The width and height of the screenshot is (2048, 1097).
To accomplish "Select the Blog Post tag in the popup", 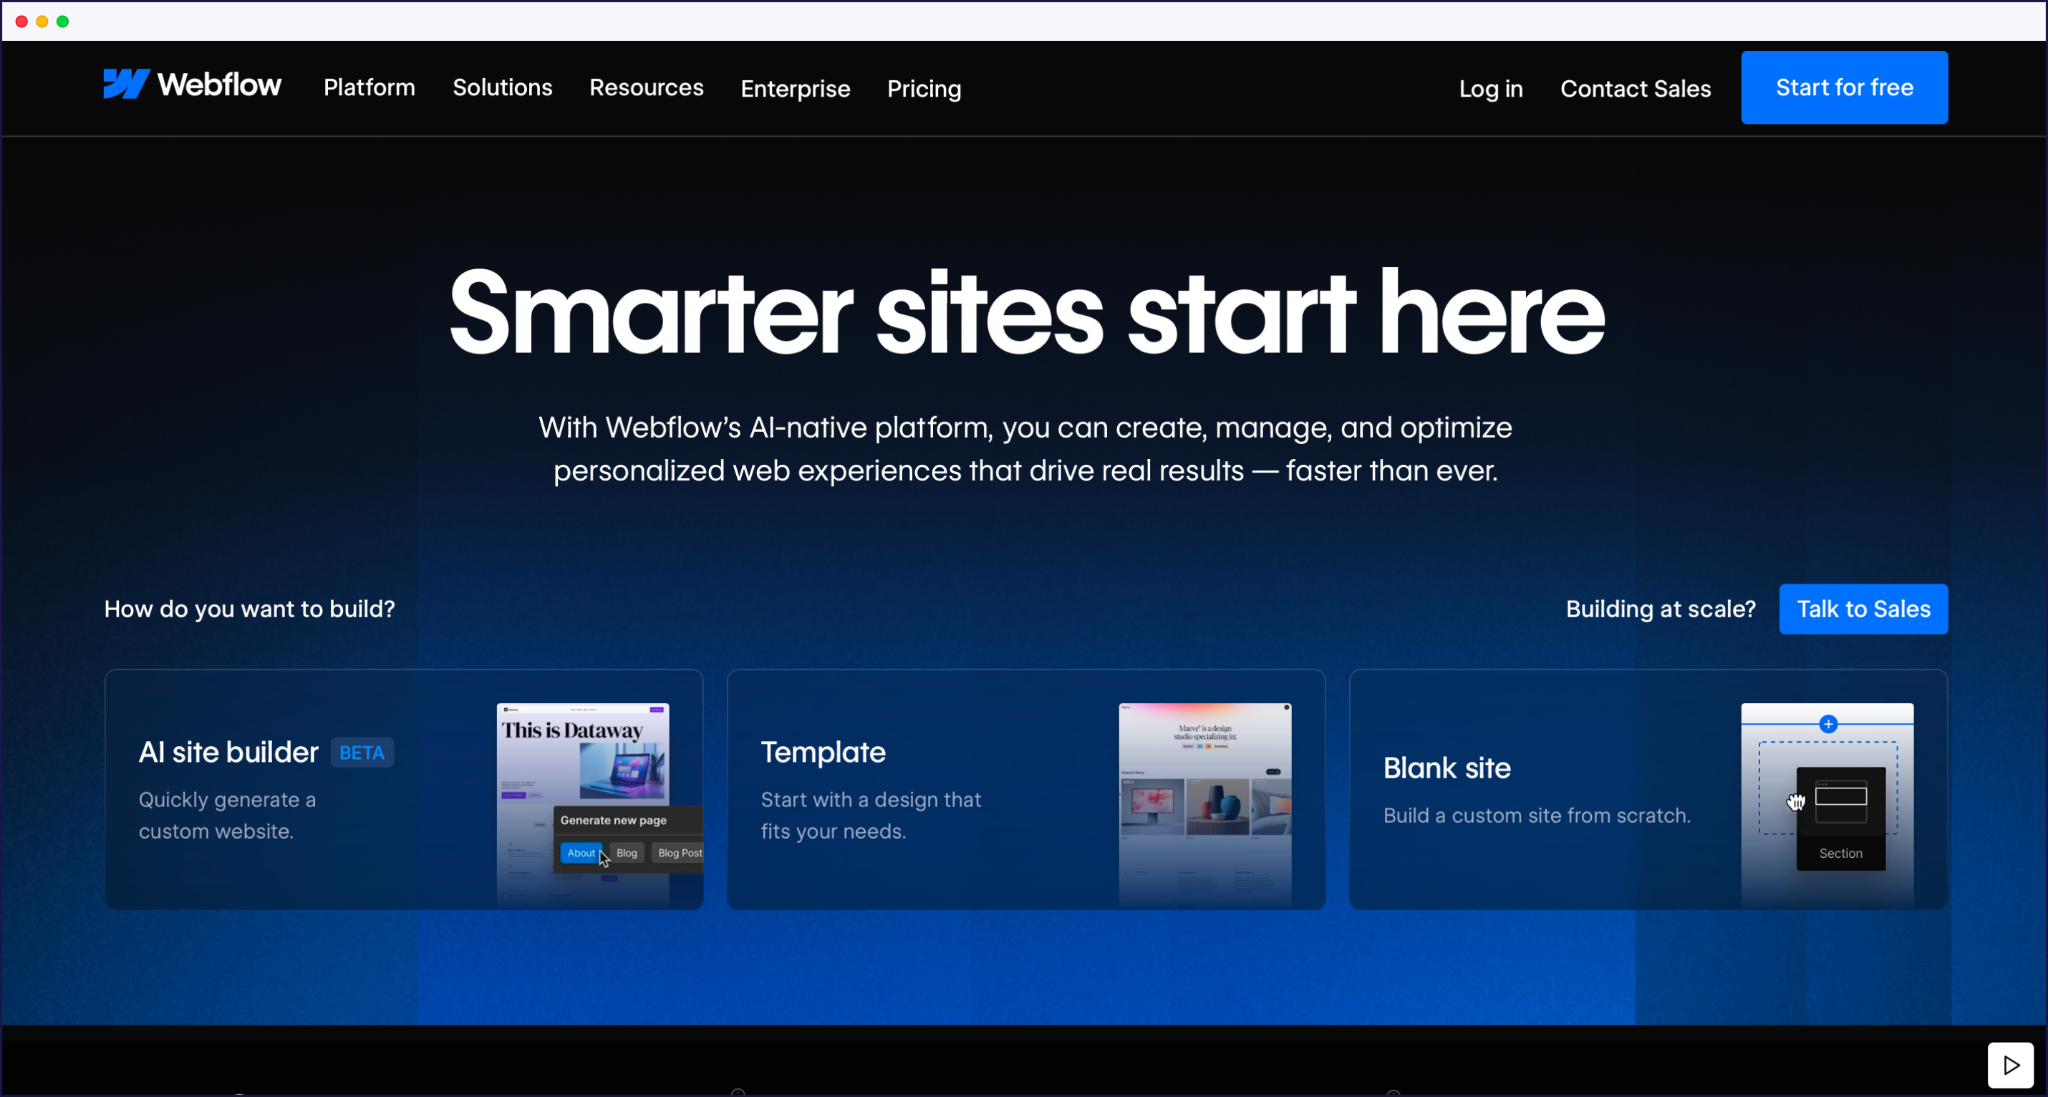I will click(x=679, y=853).
